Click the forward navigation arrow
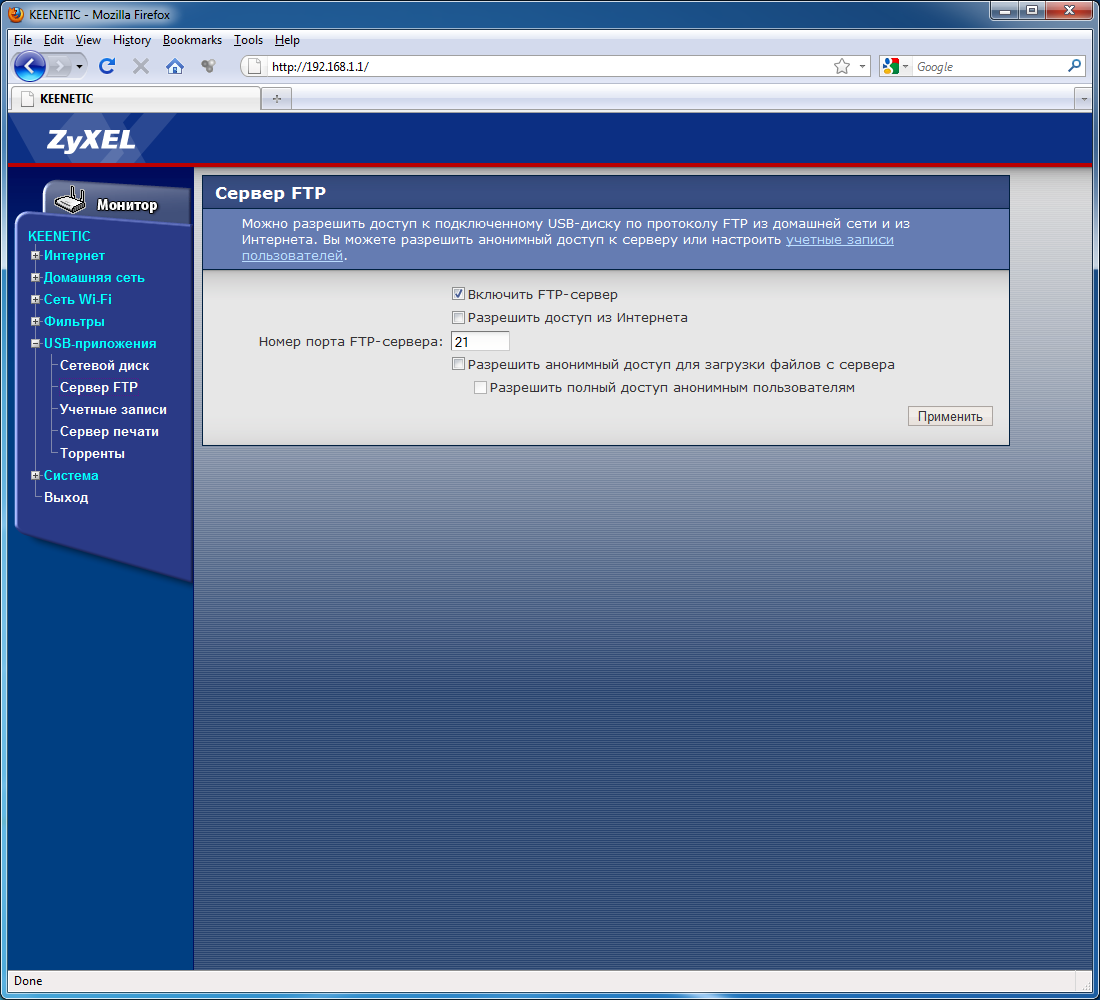 (x=61, y=67)
